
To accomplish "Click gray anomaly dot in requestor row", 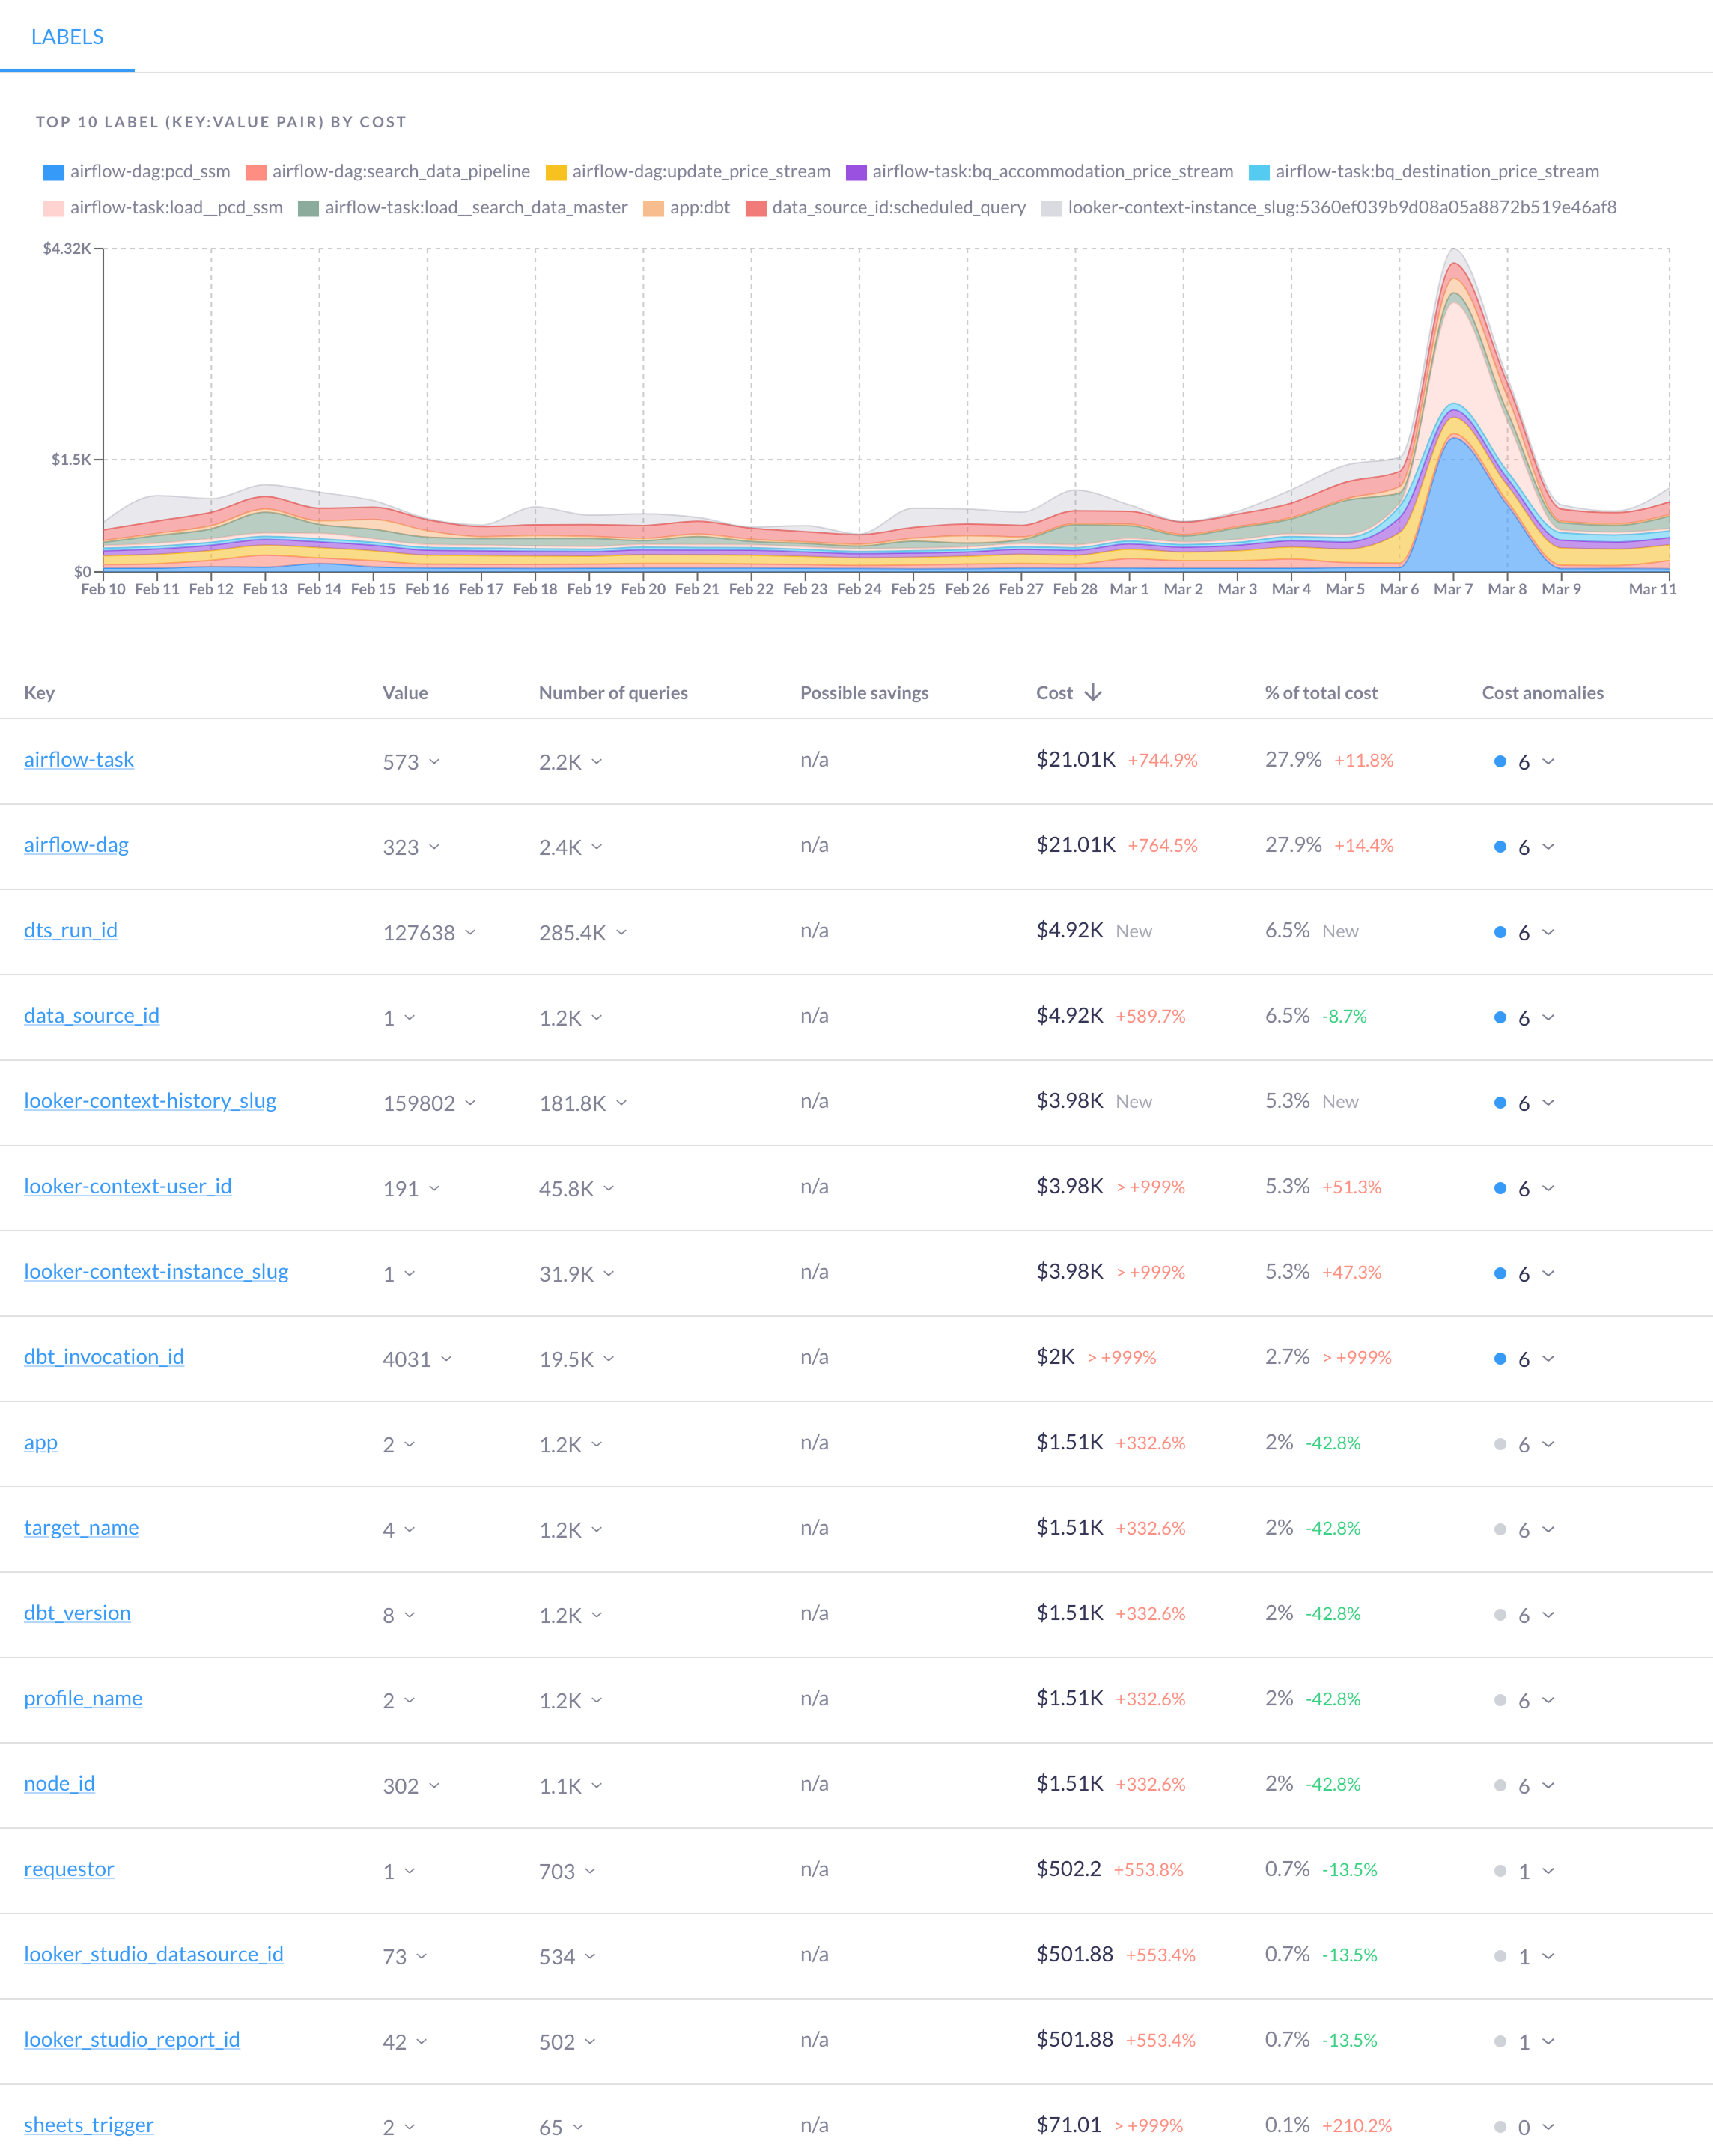I will pyautogui.click(x=1500, y=1871).
